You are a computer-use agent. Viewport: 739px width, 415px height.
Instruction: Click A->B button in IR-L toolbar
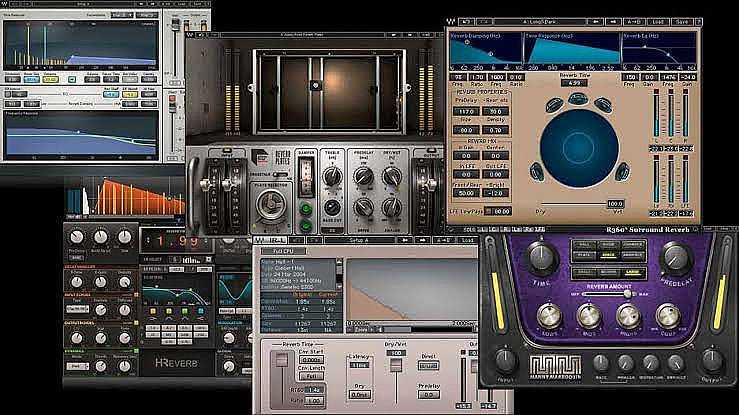443,240
